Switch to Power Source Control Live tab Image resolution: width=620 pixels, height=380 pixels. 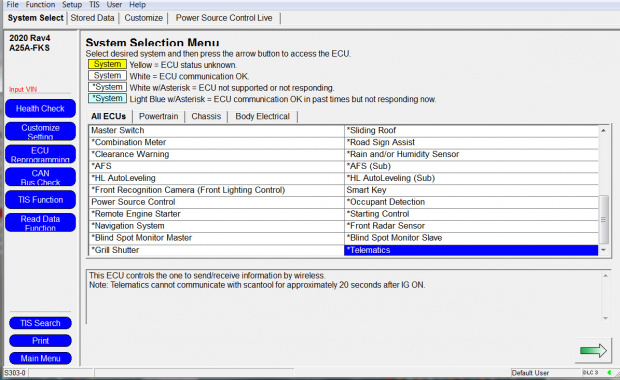(x=224, y=18)
